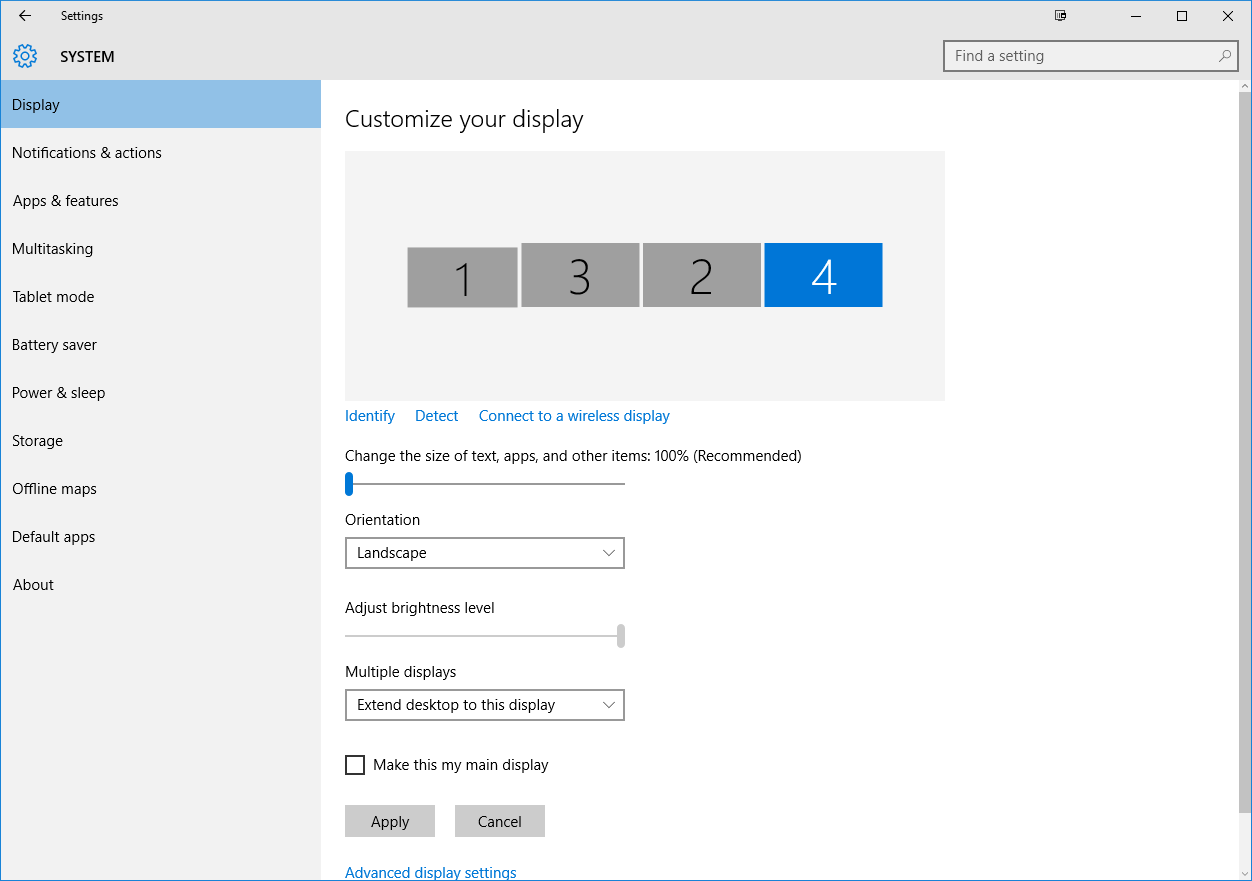Screen dimensions: 1252x881
Task: Click the Identify link
Action: tap(370, 416)
